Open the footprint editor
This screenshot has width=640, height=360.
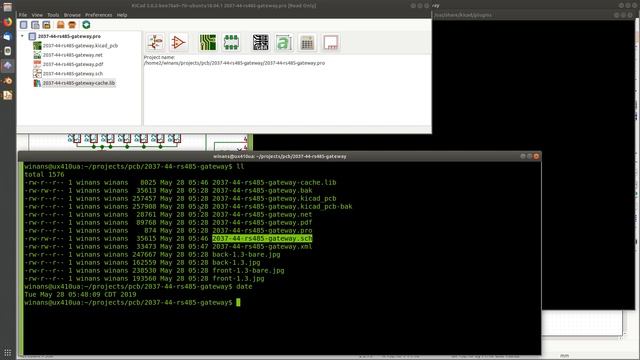(231, 42)
